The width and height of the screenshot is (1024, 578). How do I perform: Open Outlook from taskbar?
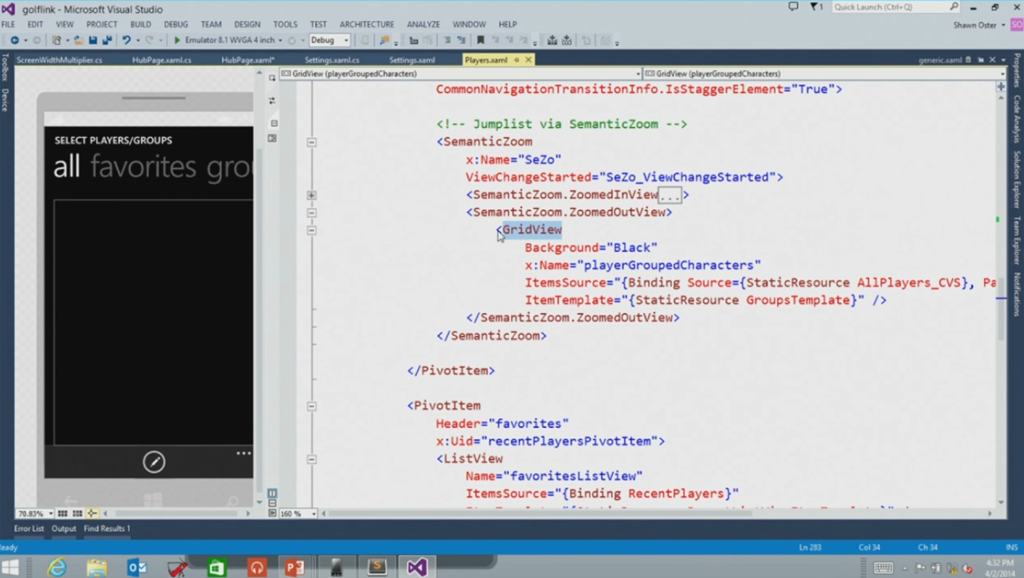[137, 567]
